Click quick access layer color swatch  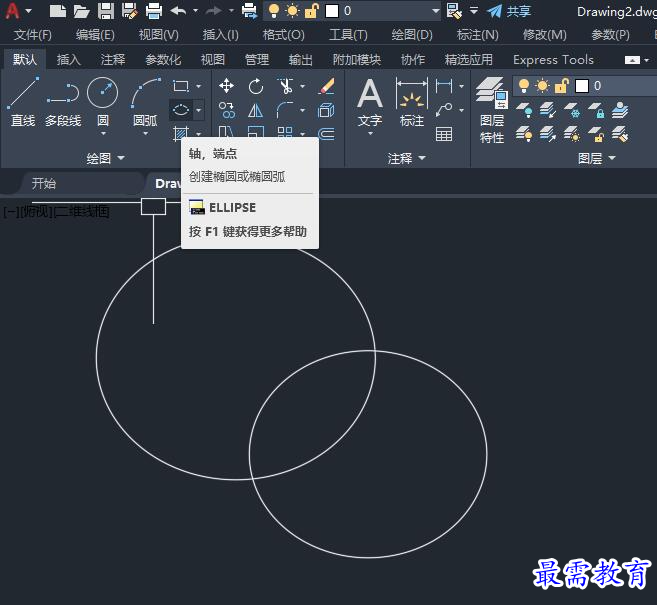[x=332, y=11]
